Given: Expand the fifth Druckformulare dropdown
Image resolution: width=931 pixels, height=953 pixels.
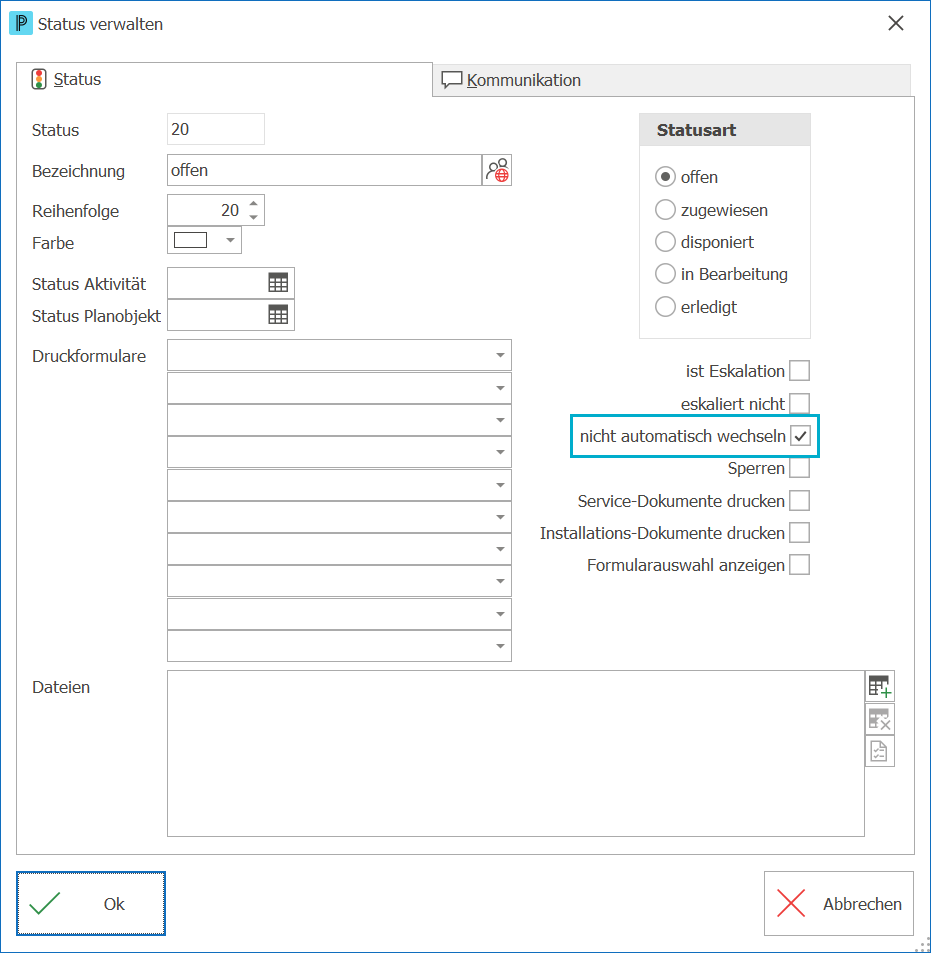Looking at the screenshot, I should [500, 485].
